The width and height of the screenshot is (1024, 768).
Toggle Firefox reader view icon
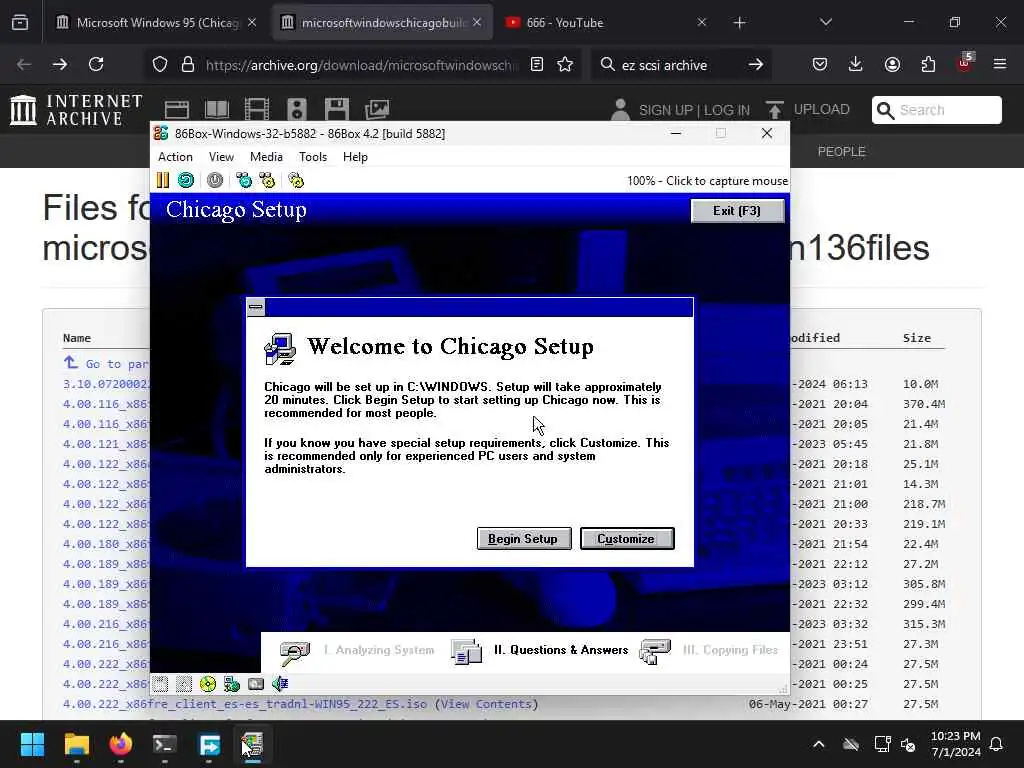pyautogui.click(x=537, y=64)
